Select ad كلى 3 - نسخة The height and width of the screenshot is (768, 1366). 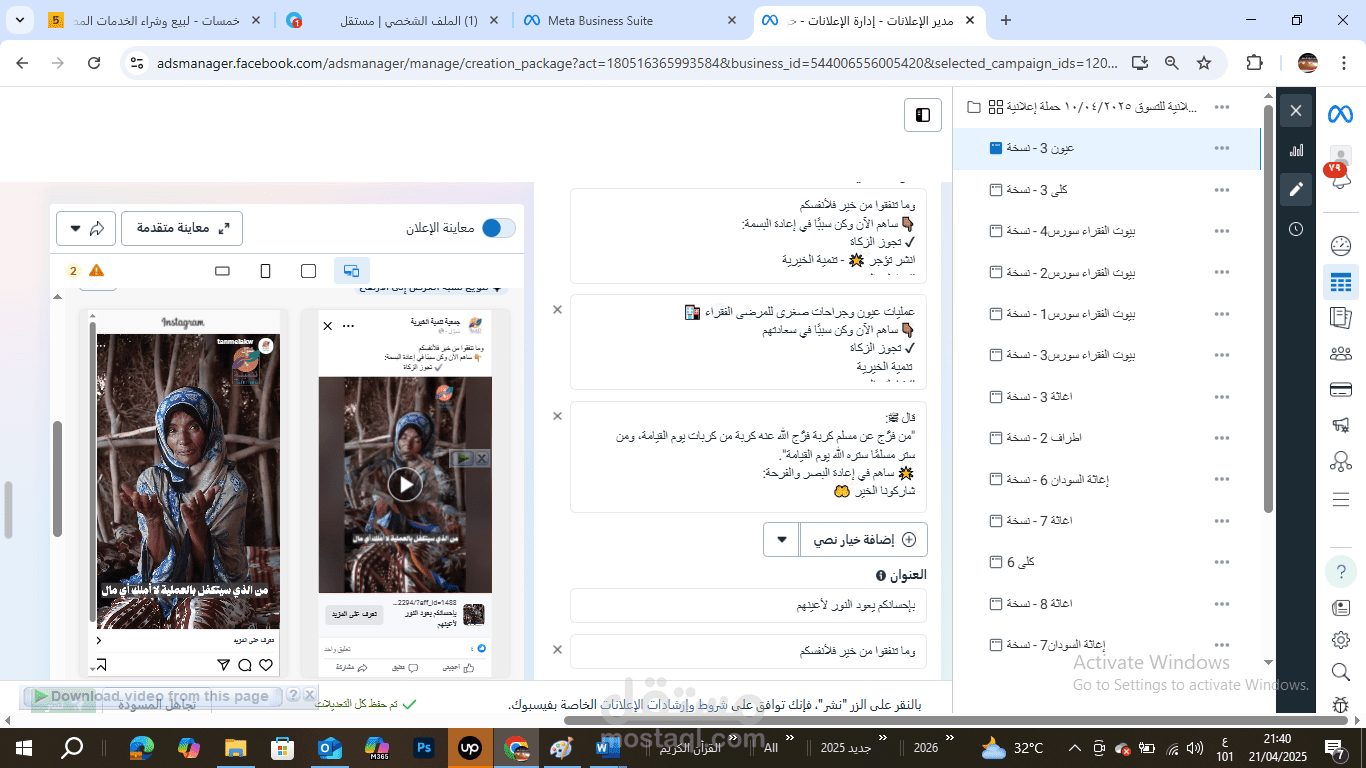(1106, 189)
